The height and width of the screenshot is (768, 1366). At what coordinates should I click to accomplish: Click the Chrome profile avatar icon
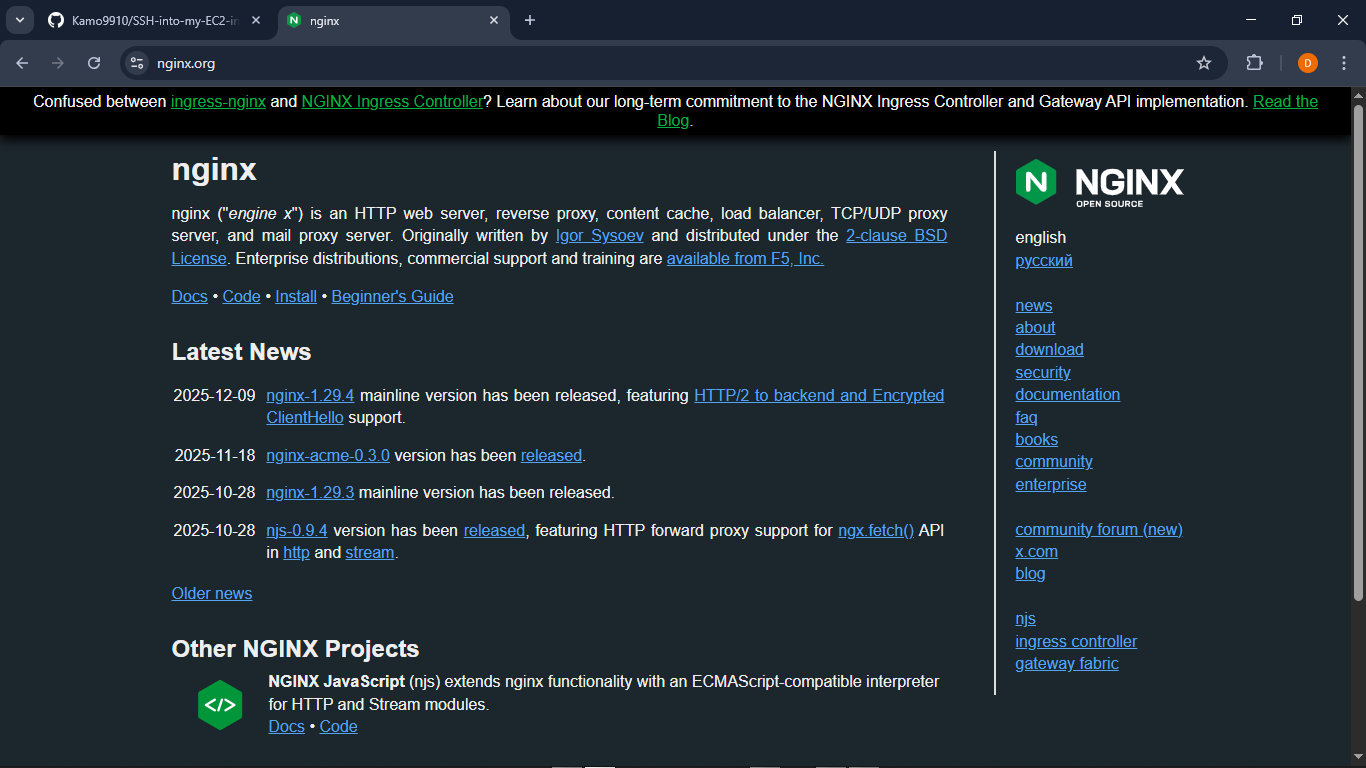click(x=1307, y=62)
